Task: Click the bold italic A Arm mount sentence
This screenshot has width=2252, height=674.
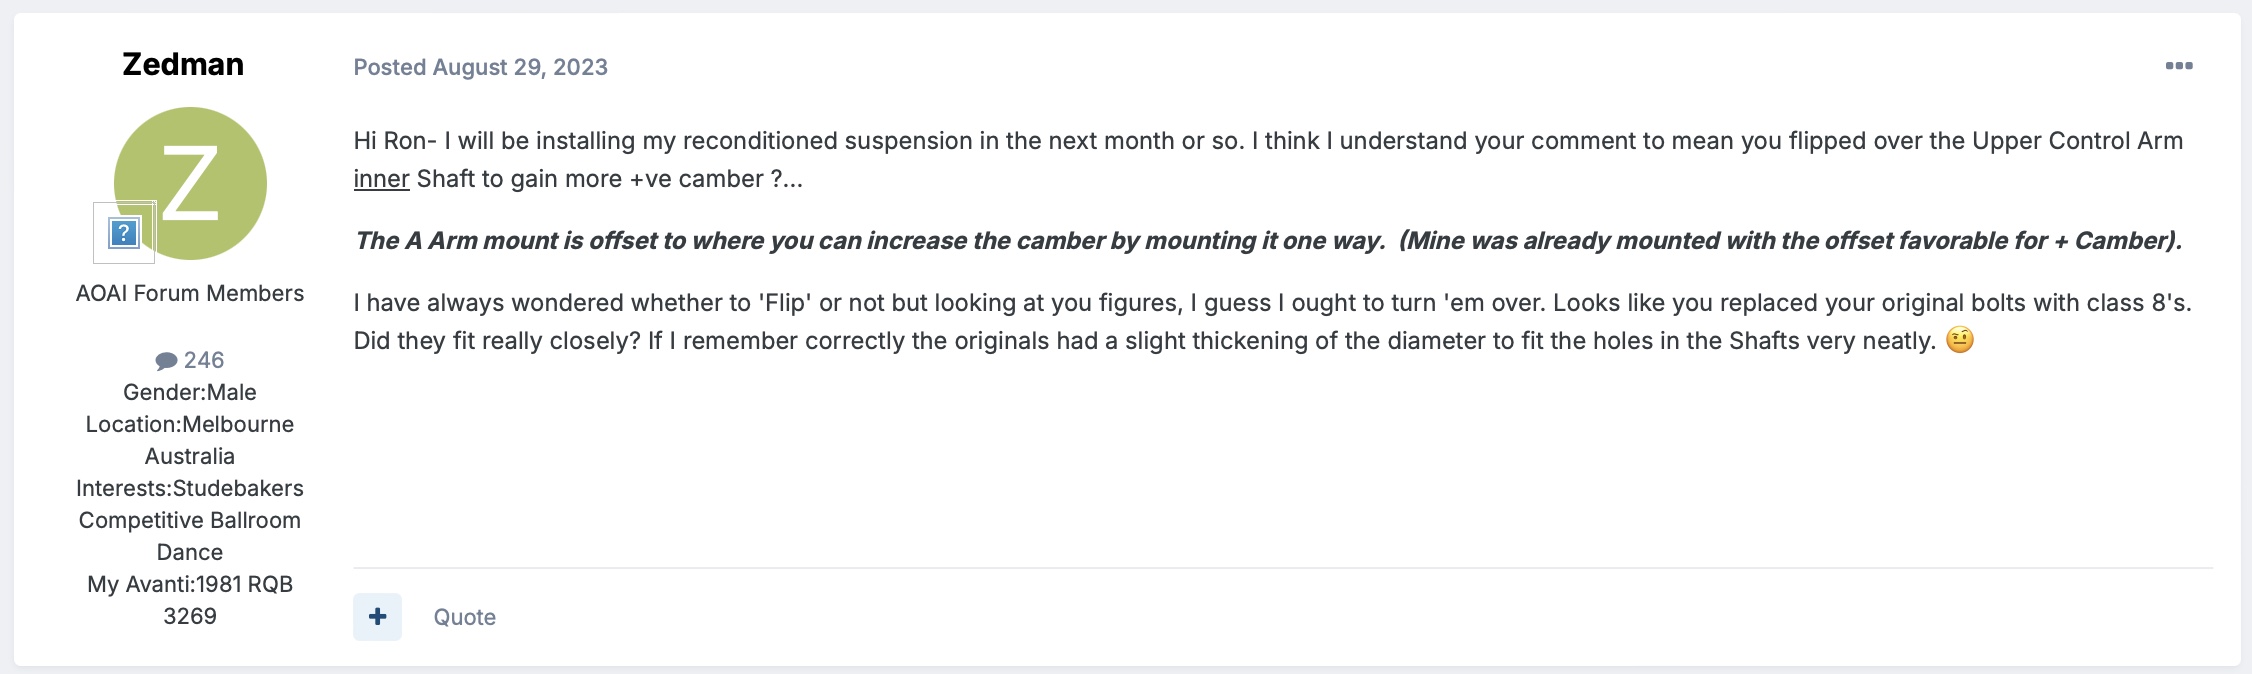Action: [1268, 241]
